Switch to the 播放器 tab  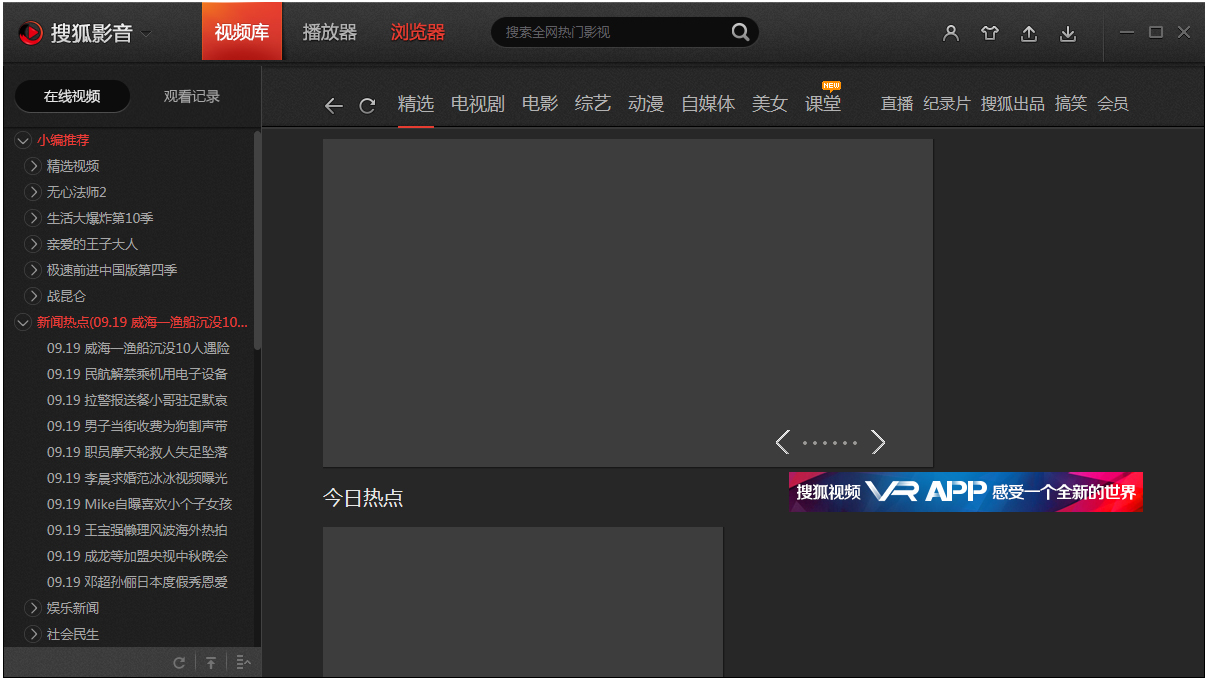329,32
